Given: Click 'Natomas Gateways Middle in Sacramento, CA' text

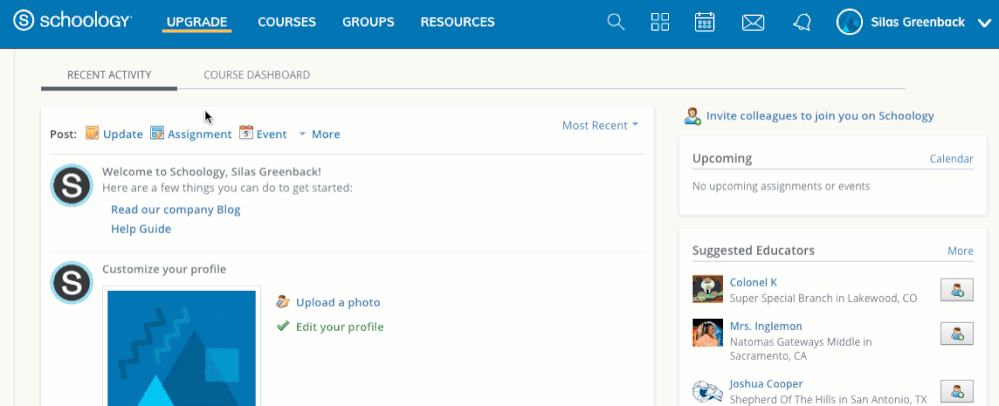Looking at the screenshot, I should (801, 349).
